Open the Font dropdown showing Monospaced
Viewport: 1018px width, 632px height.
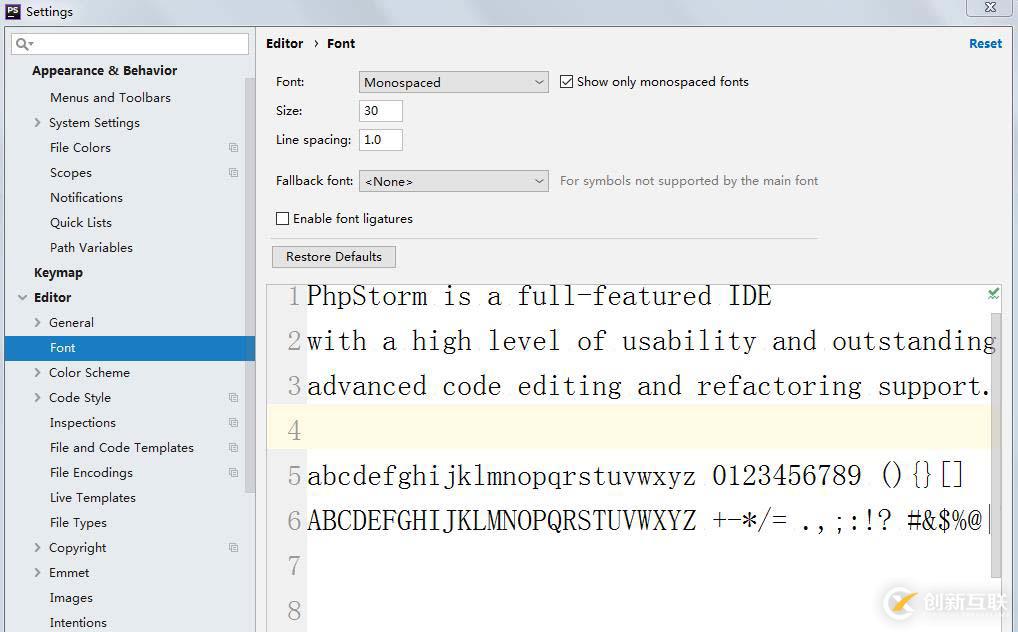[x=454, y=82]
